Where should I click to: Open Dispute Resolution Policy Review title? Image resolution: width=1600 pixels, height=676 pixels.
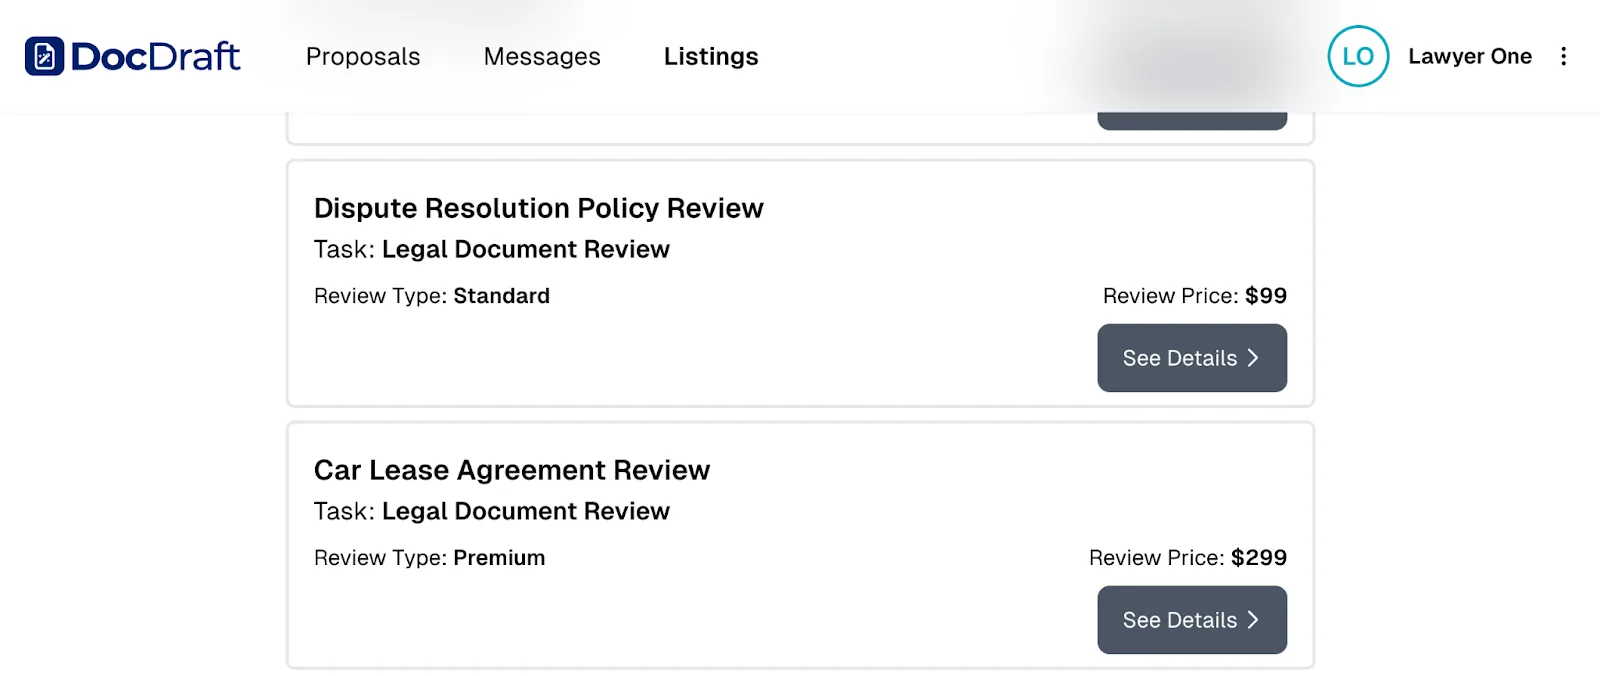(539, 208)
